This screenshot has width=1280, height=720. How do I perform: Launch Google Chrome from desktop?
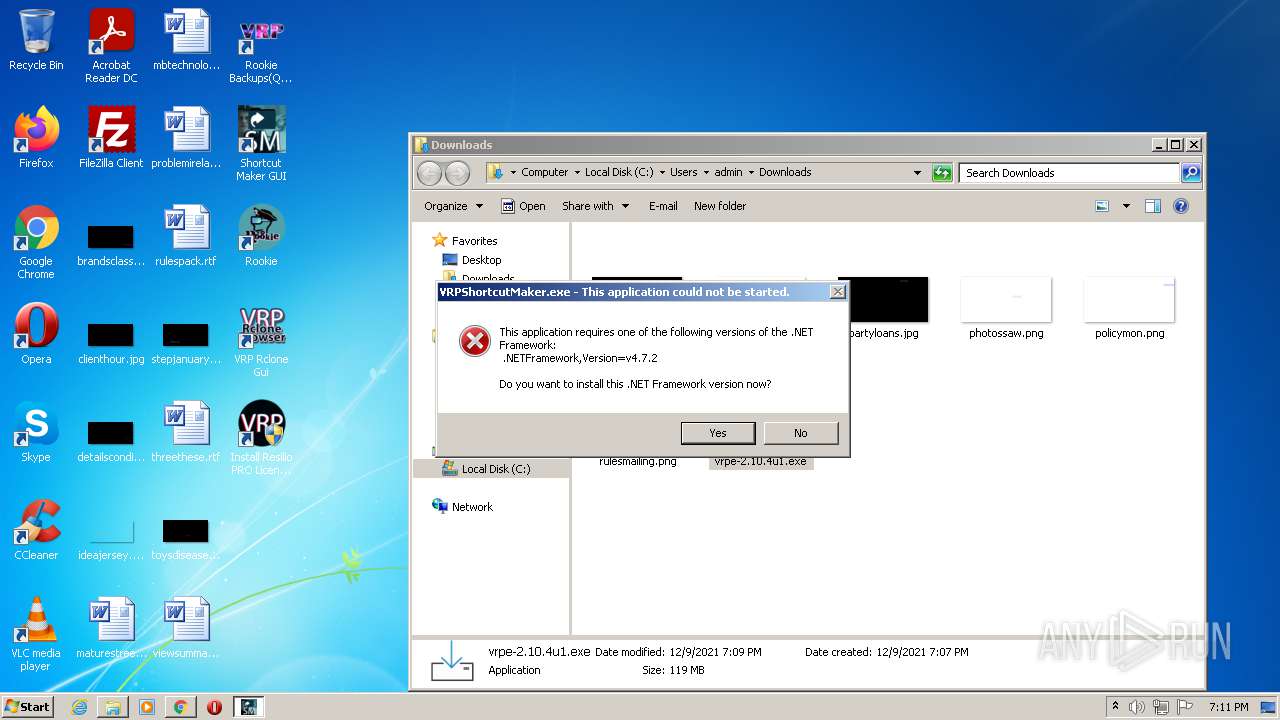pyautogui.click(x=36, y=243)
